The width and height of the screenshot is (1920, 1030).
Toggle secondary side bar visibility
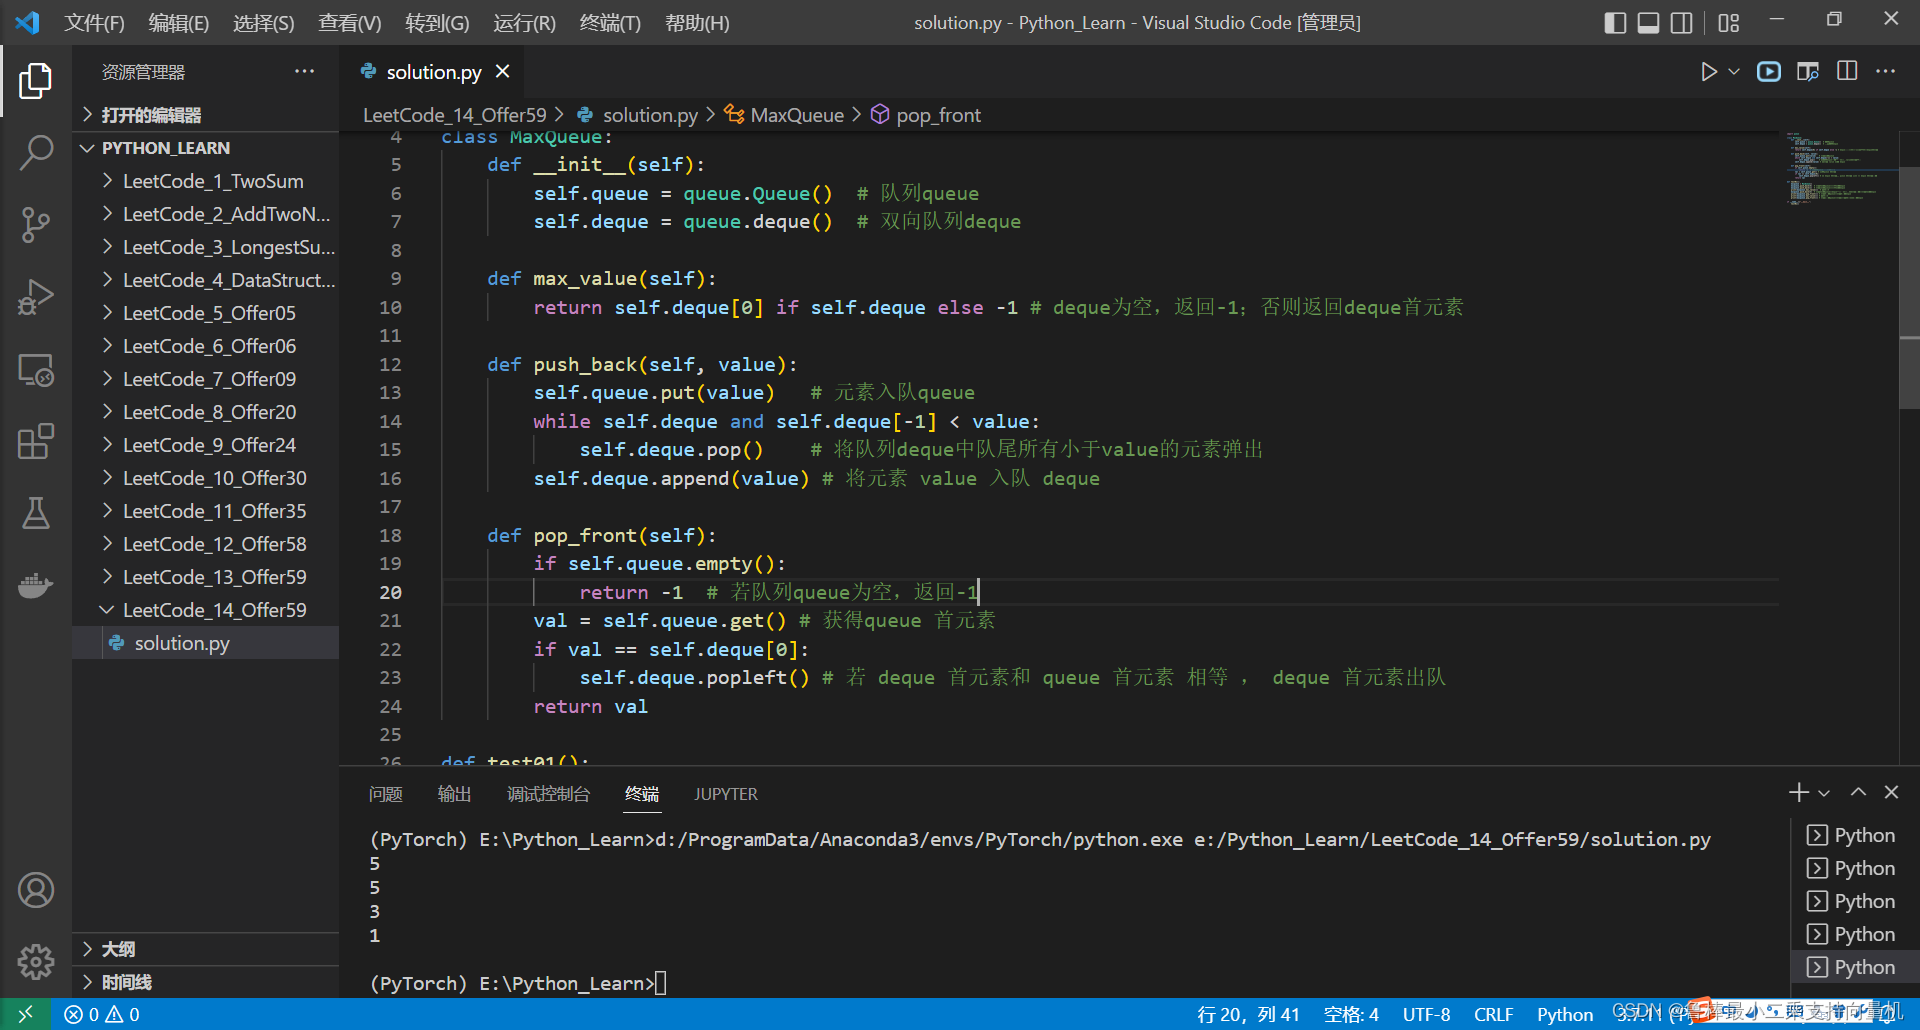point(1682,22)
